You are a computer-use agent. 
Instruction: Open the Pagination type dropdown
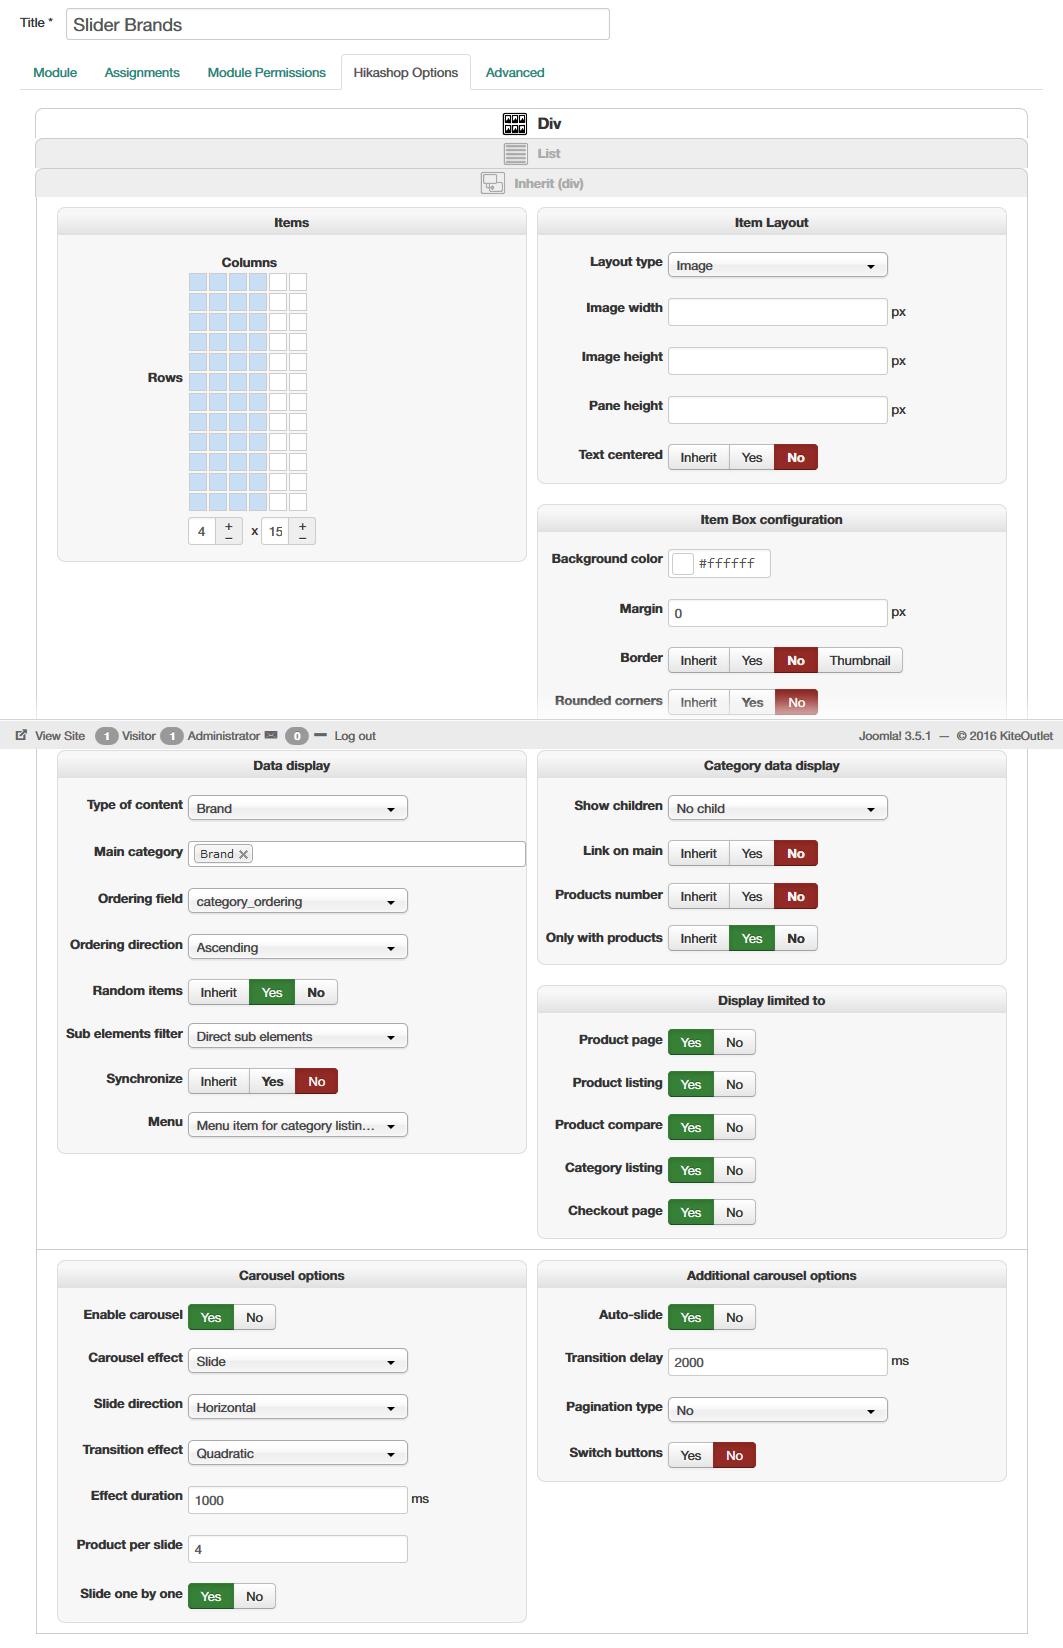[x=778, y=1410]
